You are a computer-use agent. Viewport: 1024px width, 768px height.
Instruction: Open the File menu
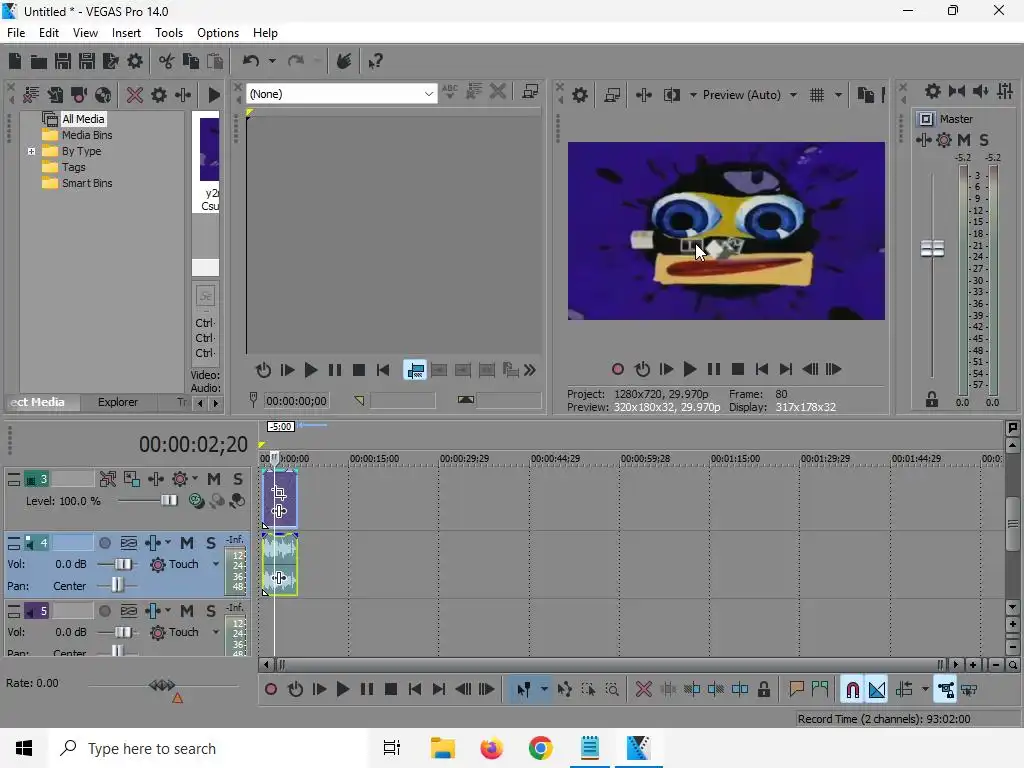(x=16, y=33)
